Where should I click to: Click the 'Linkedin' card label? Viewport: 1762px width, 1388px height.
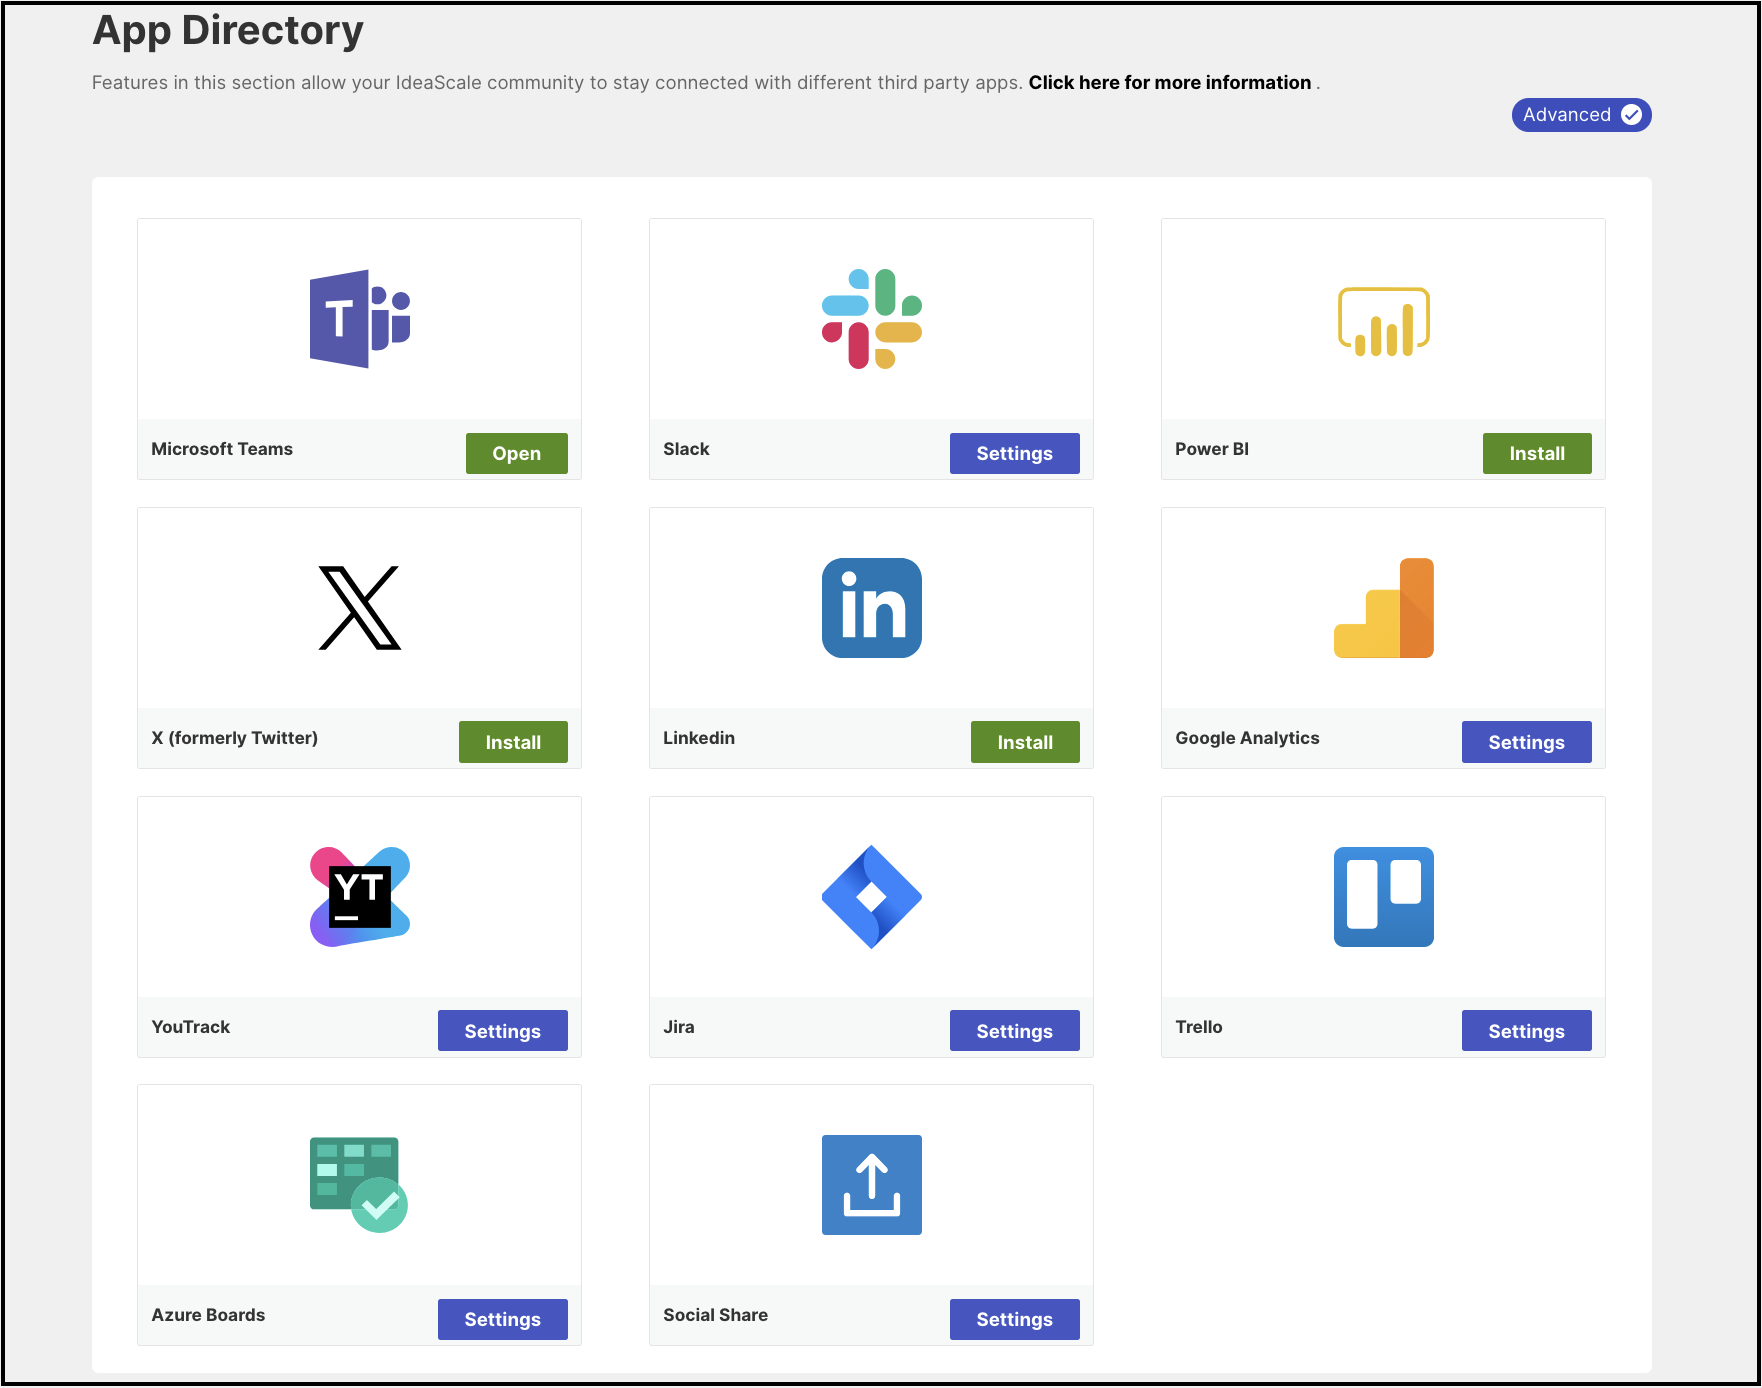pyautogui.click(x=699, y=738)
